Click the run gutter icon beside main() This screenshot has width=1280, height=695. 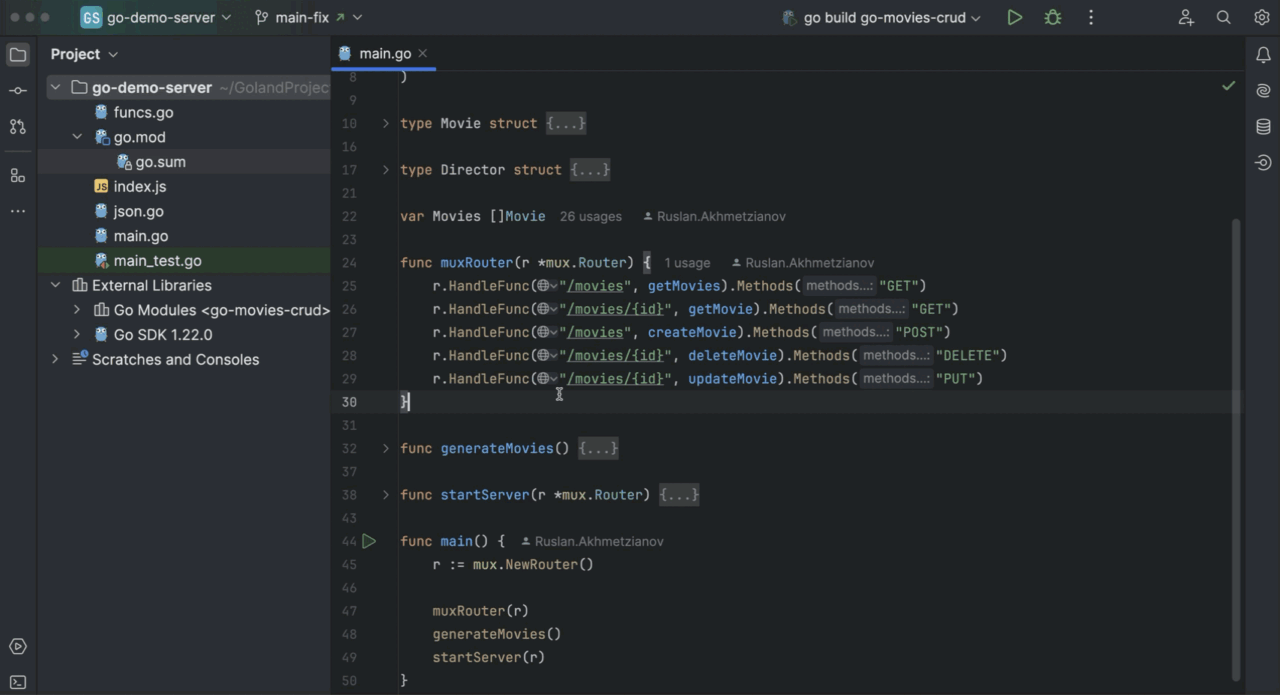pyautogui.click(x=369, y=541)
